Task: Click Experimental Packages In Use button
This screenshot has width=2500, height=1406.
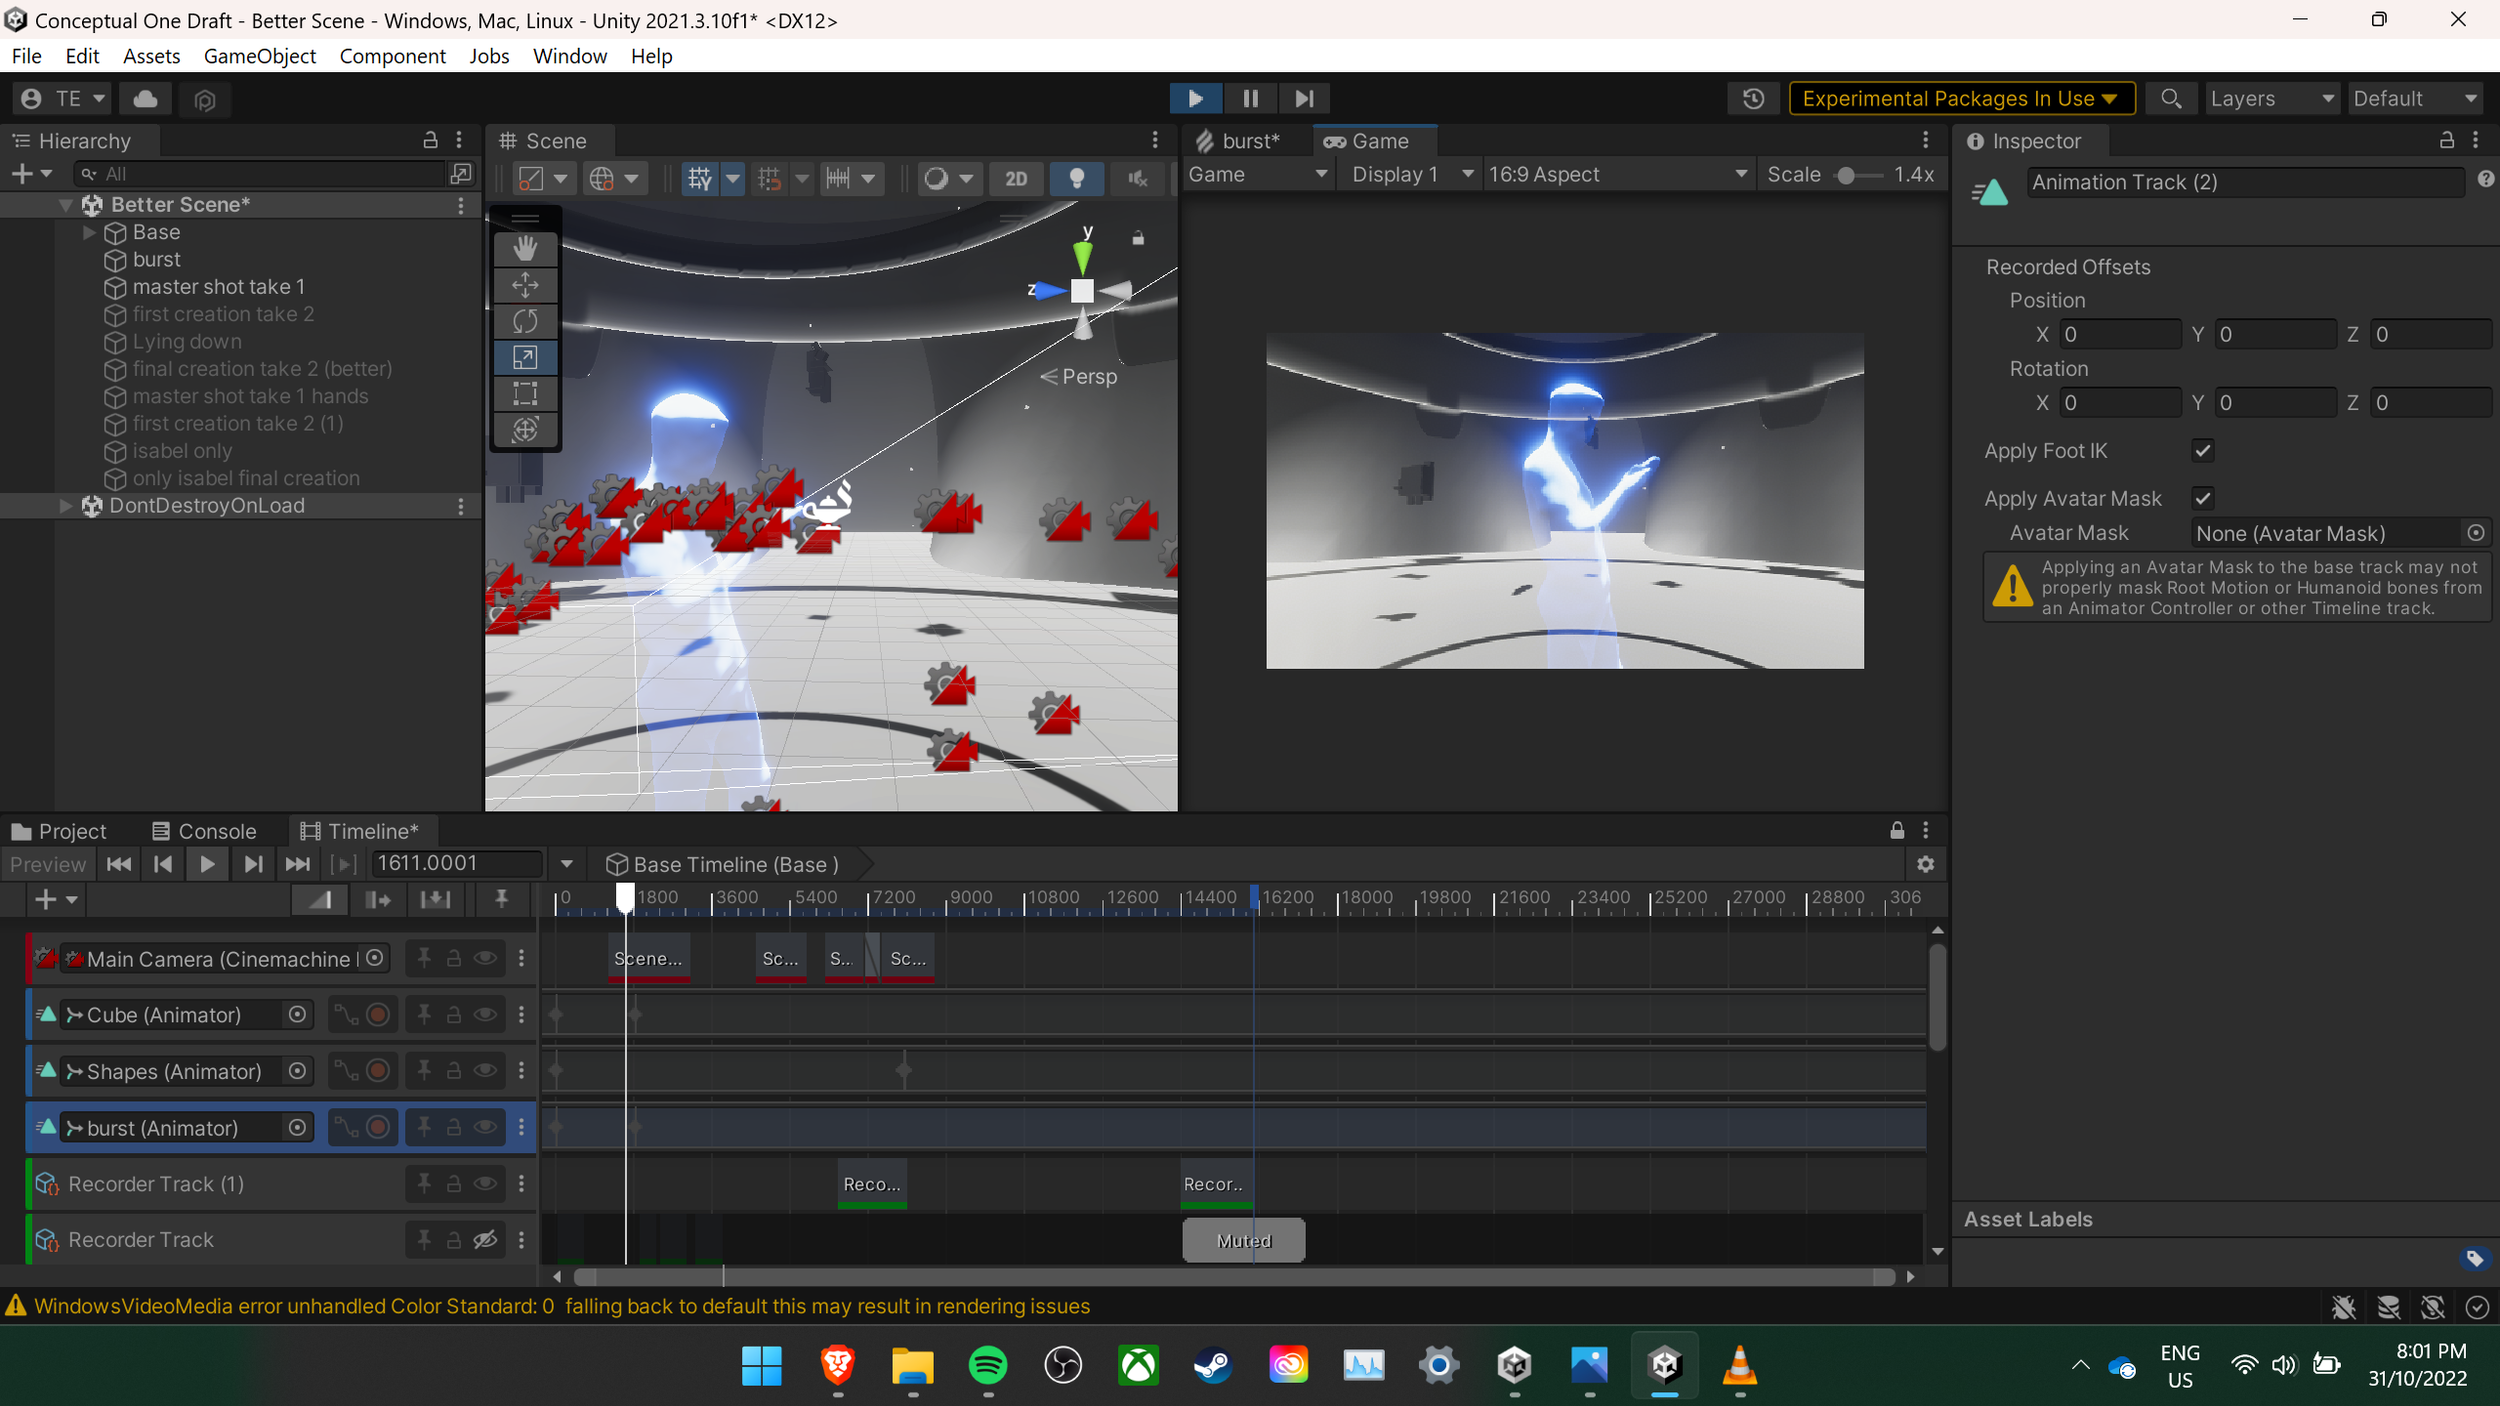Action: pyautogui.click(x=1960, y=98)
